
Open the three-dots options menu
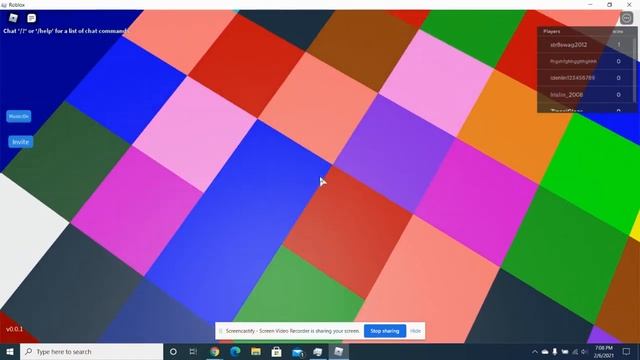pos(627,18)
